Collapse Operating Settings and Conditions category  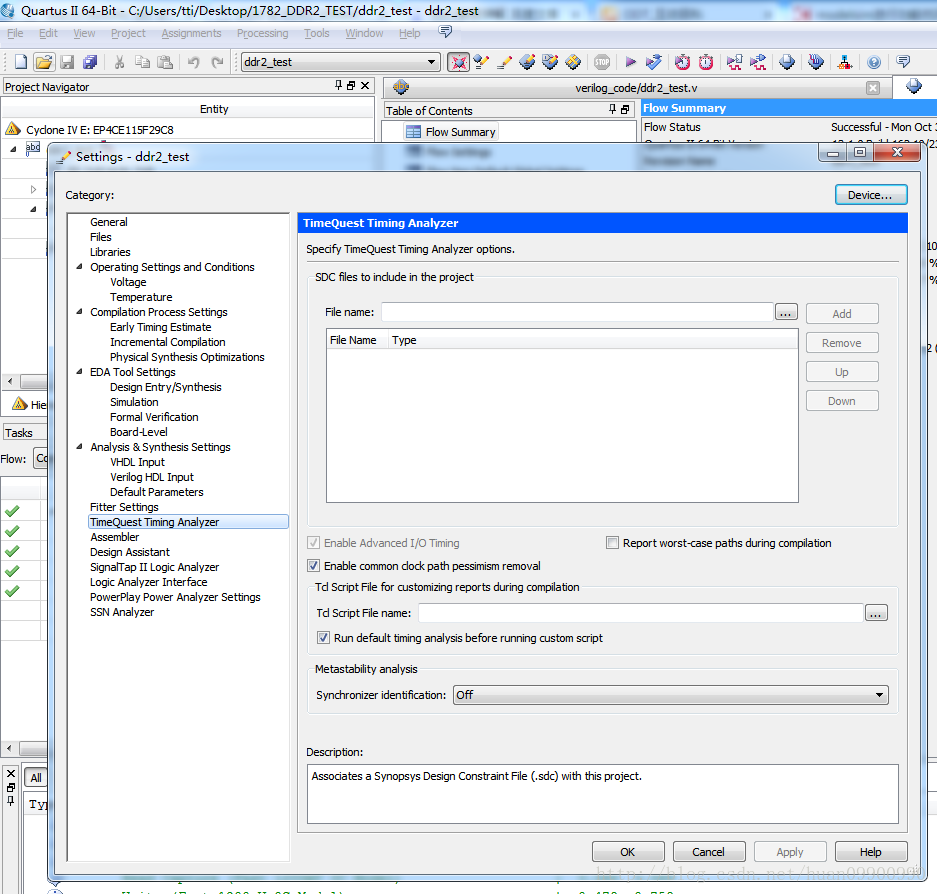(x=79, y=267)
